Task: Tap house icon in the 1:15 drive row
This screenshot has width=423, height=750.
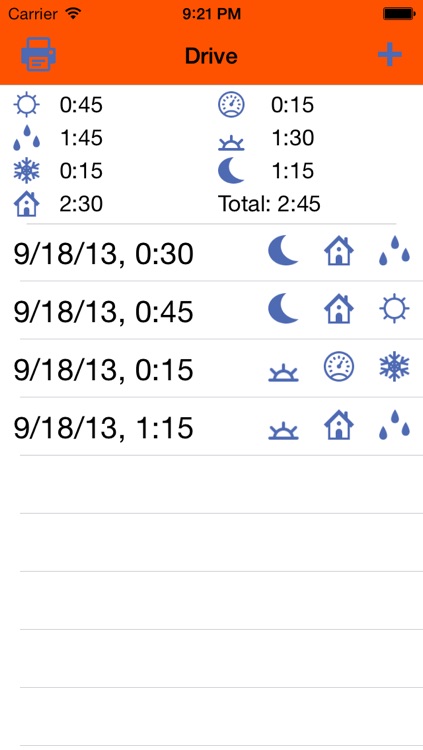Action: pos(339,425)
